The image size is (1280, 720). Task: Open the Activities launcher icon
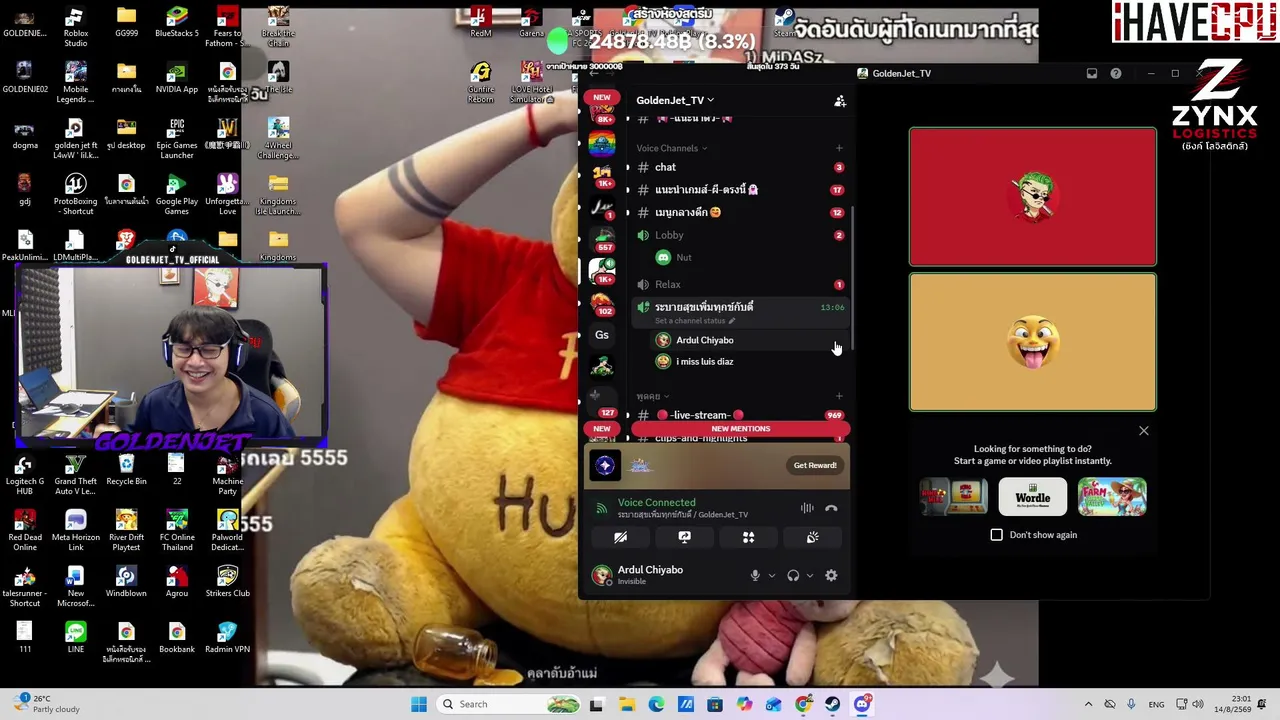pos(748,537)
